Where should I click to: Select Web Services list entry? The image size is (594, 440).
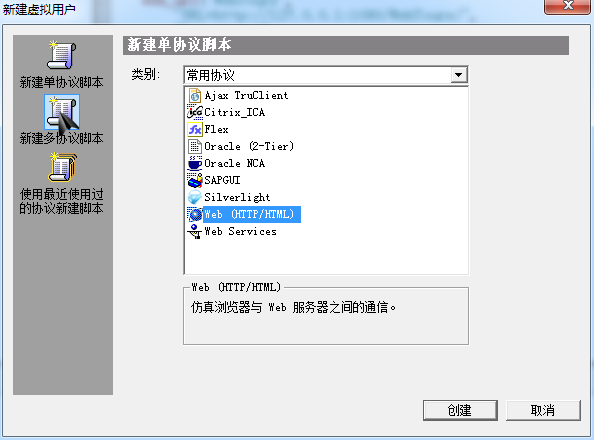(241, 232)
